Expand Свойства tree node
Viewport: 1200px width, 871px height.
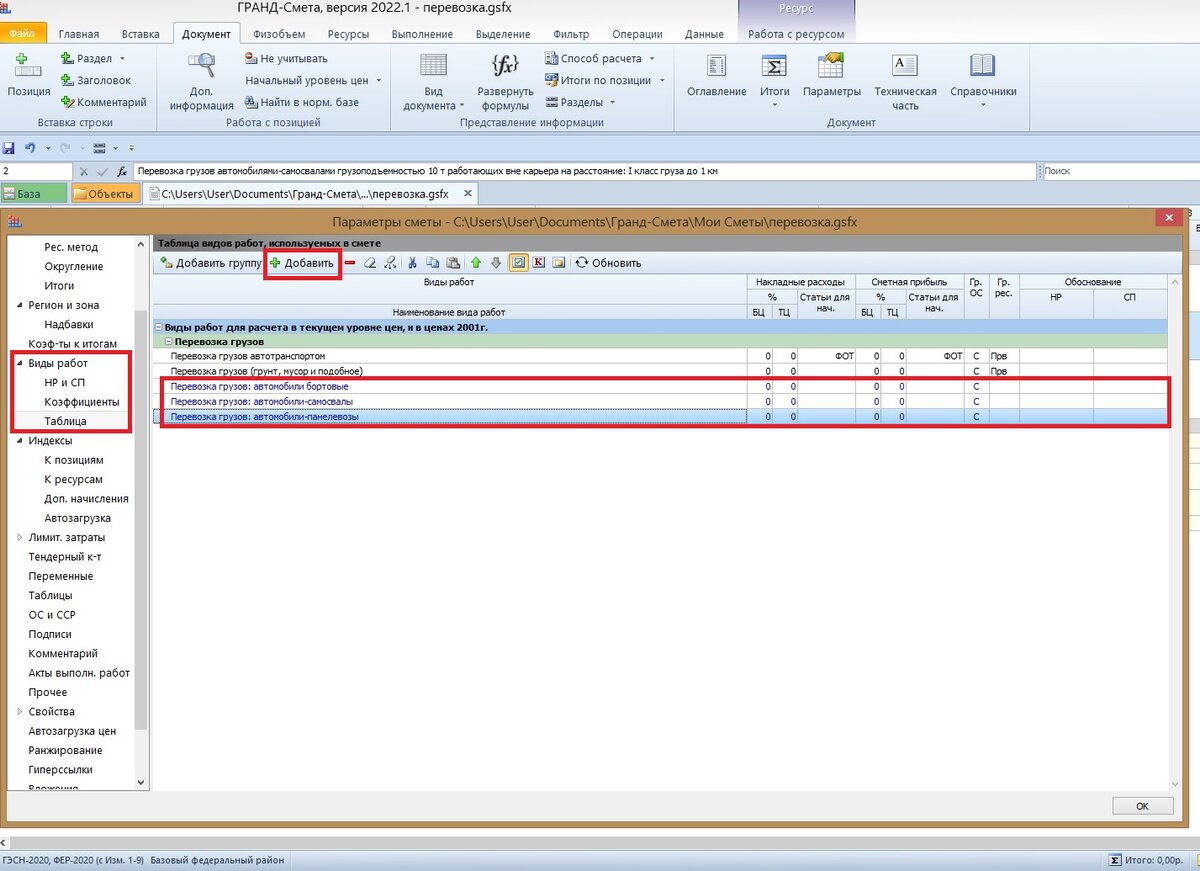tap(19, 712)
